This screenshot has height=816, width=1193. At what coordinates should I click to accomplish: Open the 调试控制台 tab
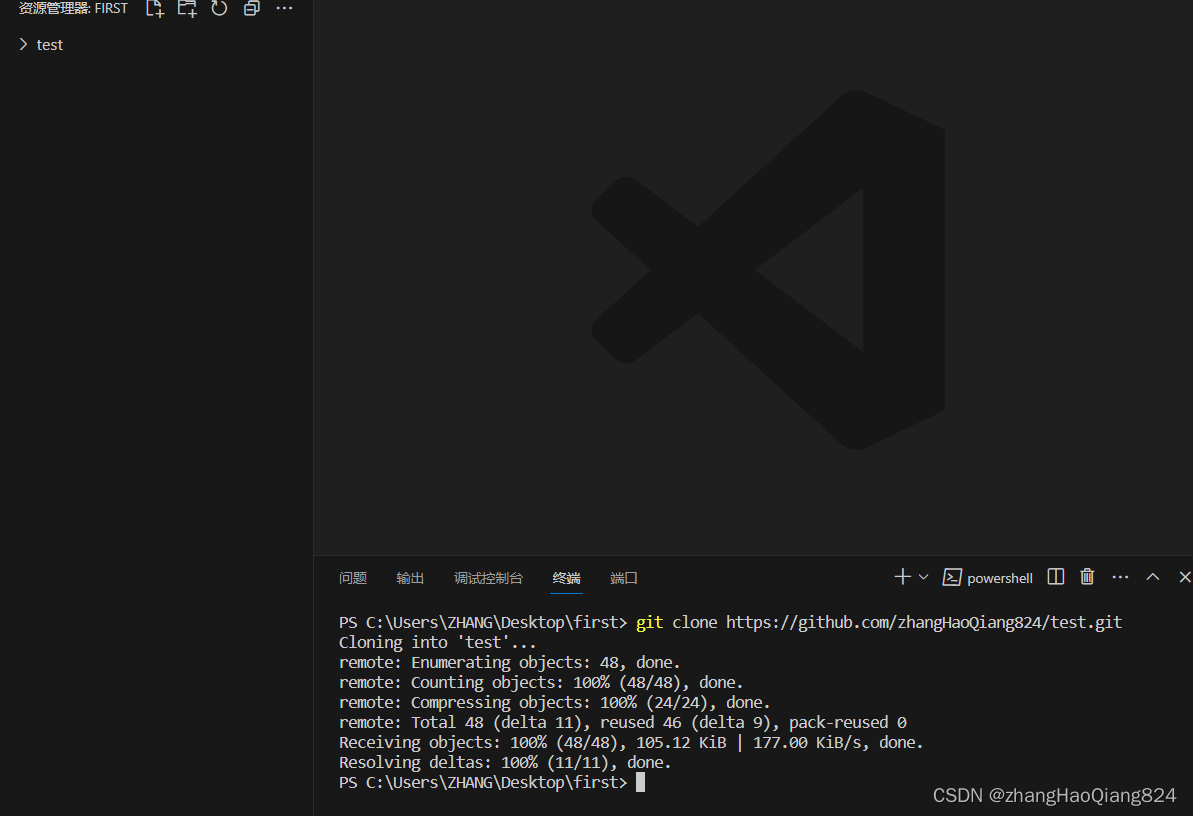[x=488, y=579]
